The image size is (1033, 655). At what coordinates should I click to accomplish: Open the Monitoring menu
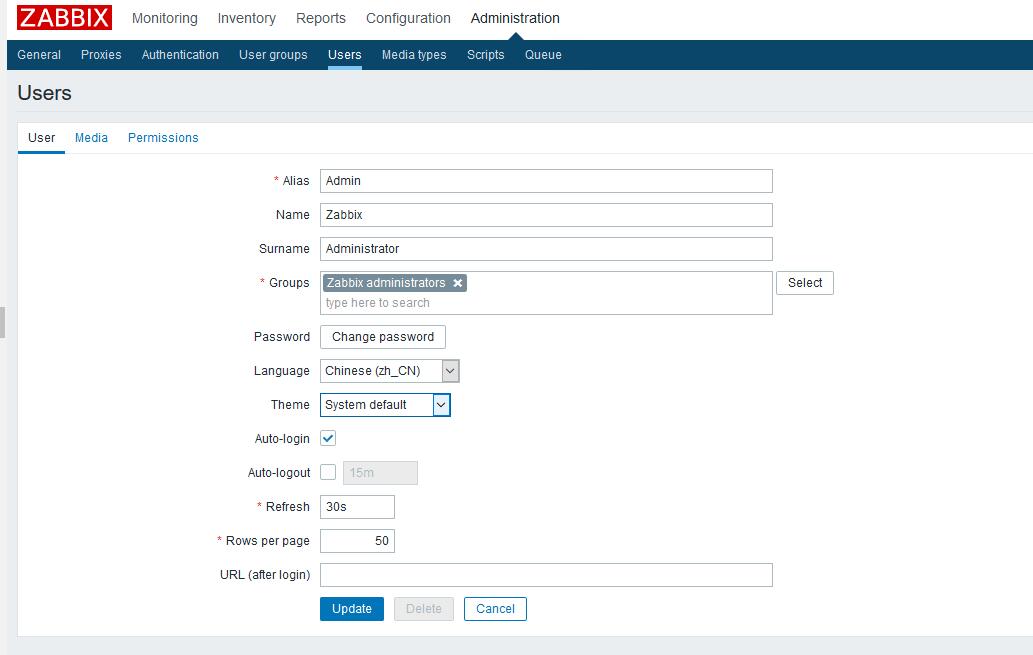(165, 18)
